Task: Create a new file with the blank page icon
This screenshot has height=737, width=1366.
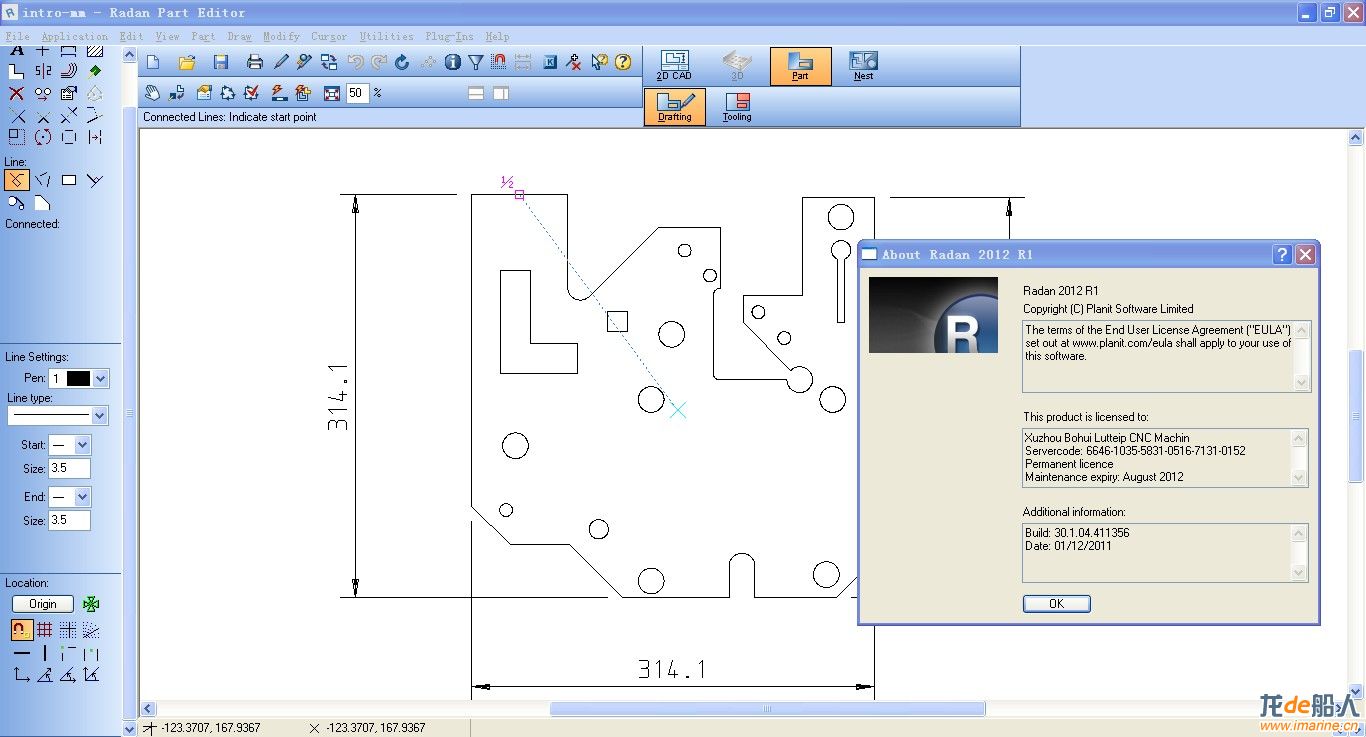Action: click(153, 62)
